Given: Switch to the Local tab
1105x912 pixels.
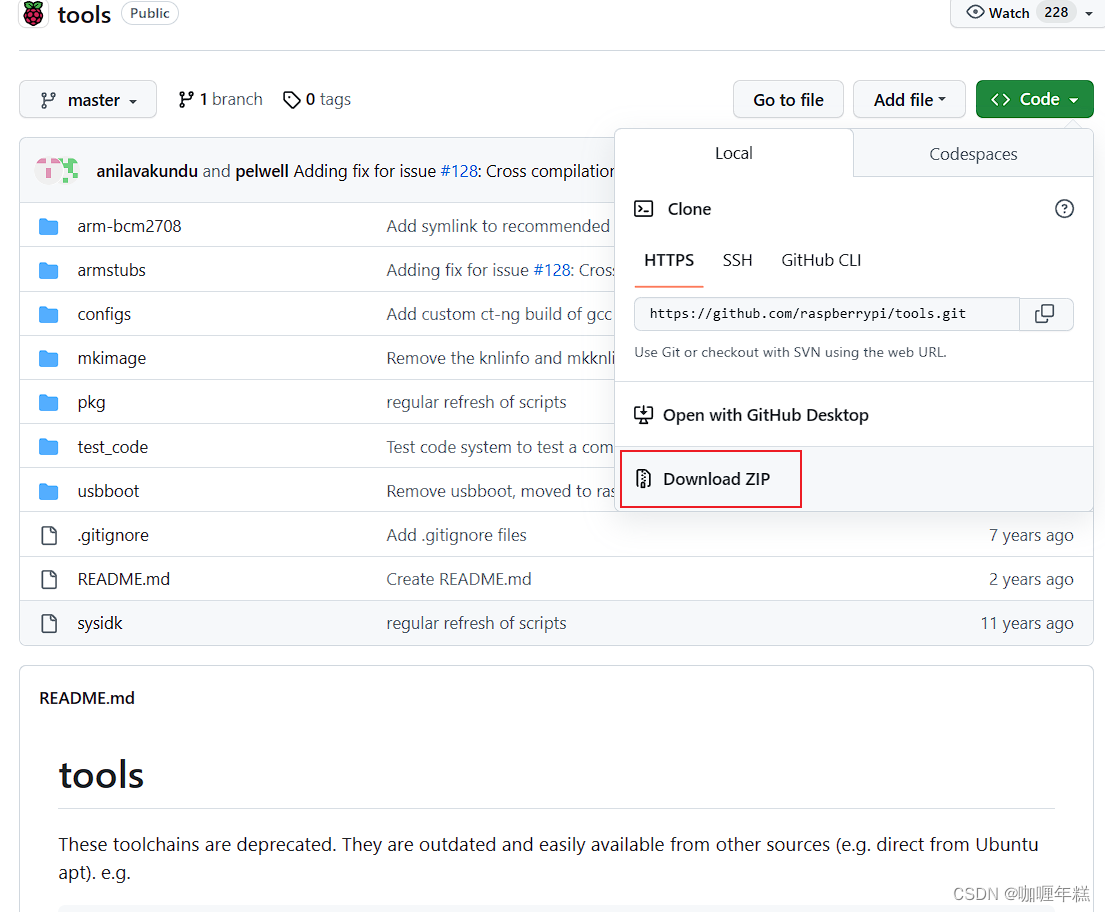Looking at the screenshot, I should pyautogui.click(x=734, y=153).
